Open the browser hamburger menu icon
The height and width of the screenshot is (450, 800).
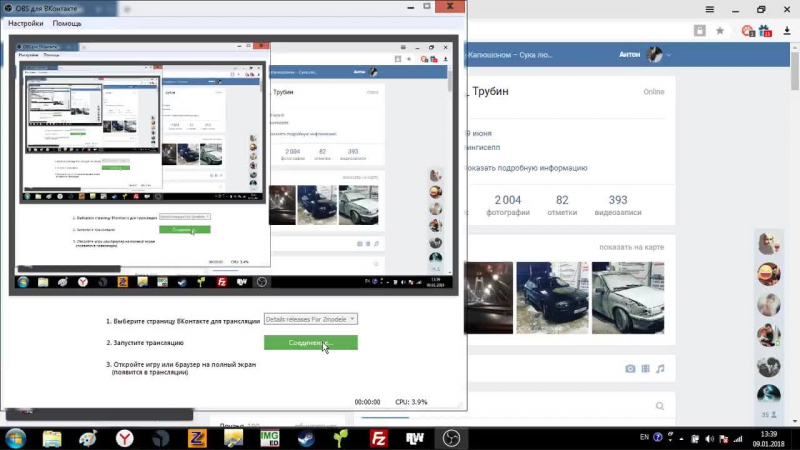[710, 9]
